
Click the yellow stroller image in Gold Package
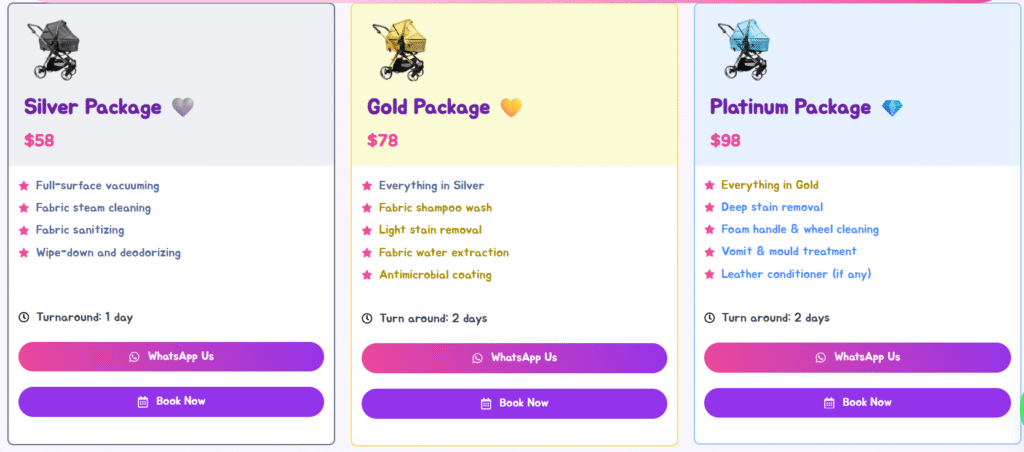(x=401, y=48)
